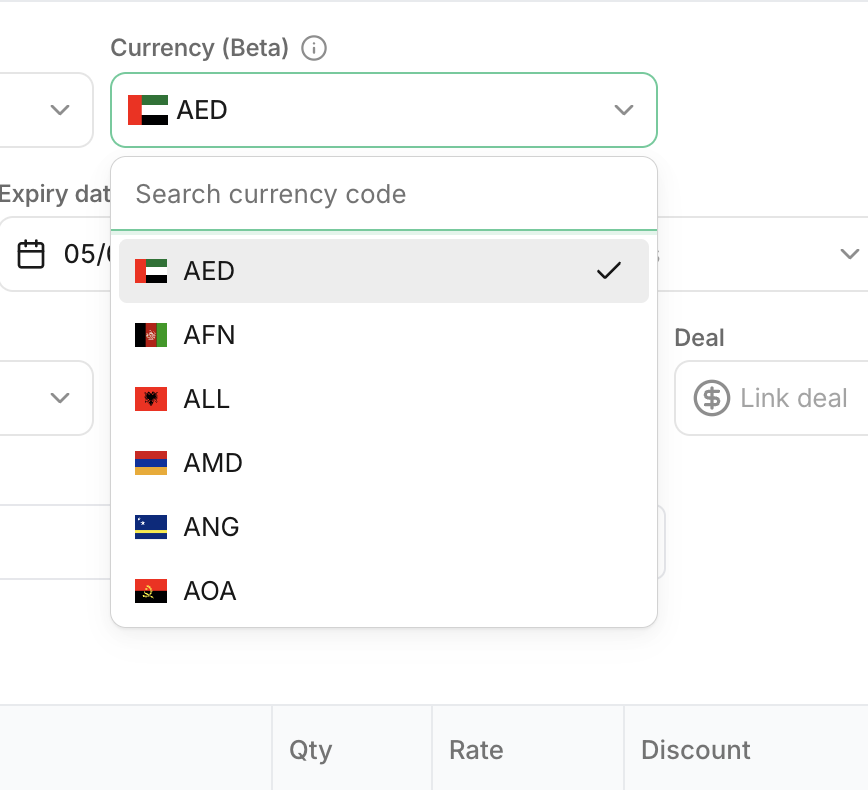This screenshot has height=790, width=868.
Task: Click the Afghanistan flag icon next to AFN
Action: 151,335
